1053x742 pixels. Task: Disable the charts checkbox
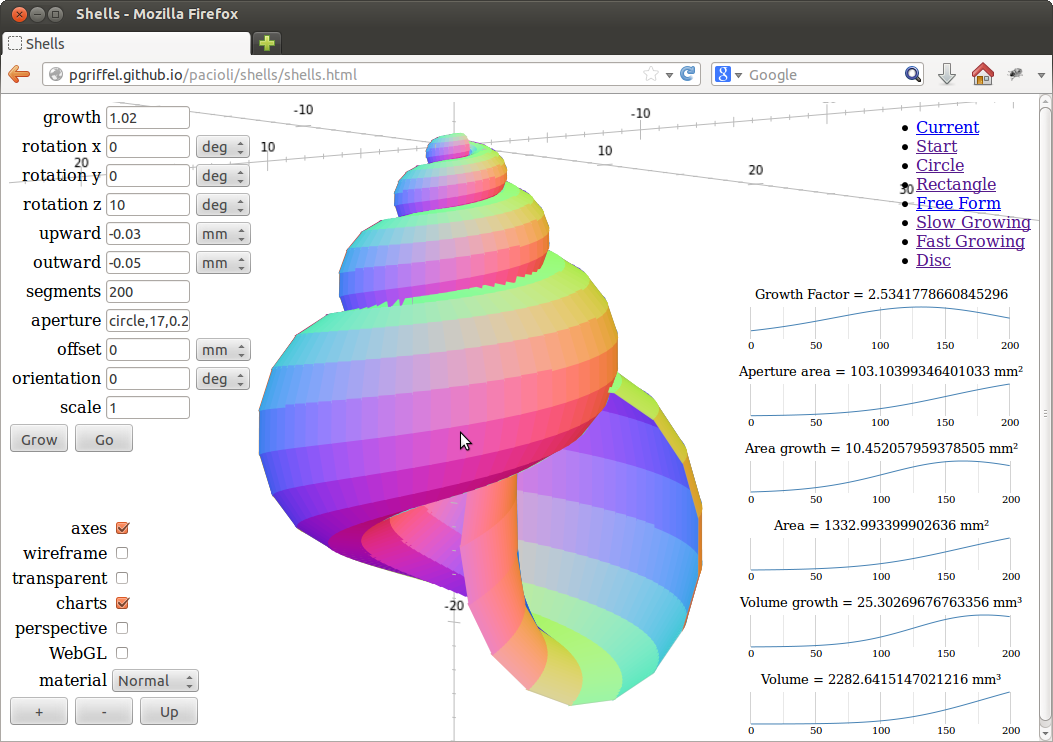pyautogui.click(x=121, y=603)
